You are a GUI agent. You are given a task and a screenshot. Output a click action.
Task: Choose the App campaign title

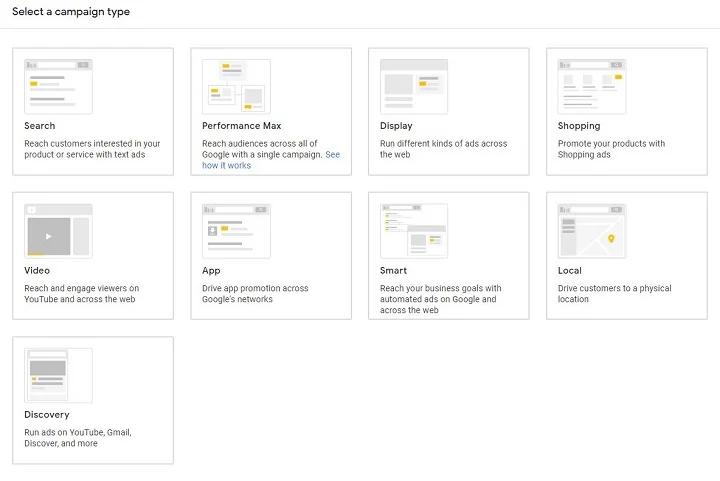coord(211,271)
